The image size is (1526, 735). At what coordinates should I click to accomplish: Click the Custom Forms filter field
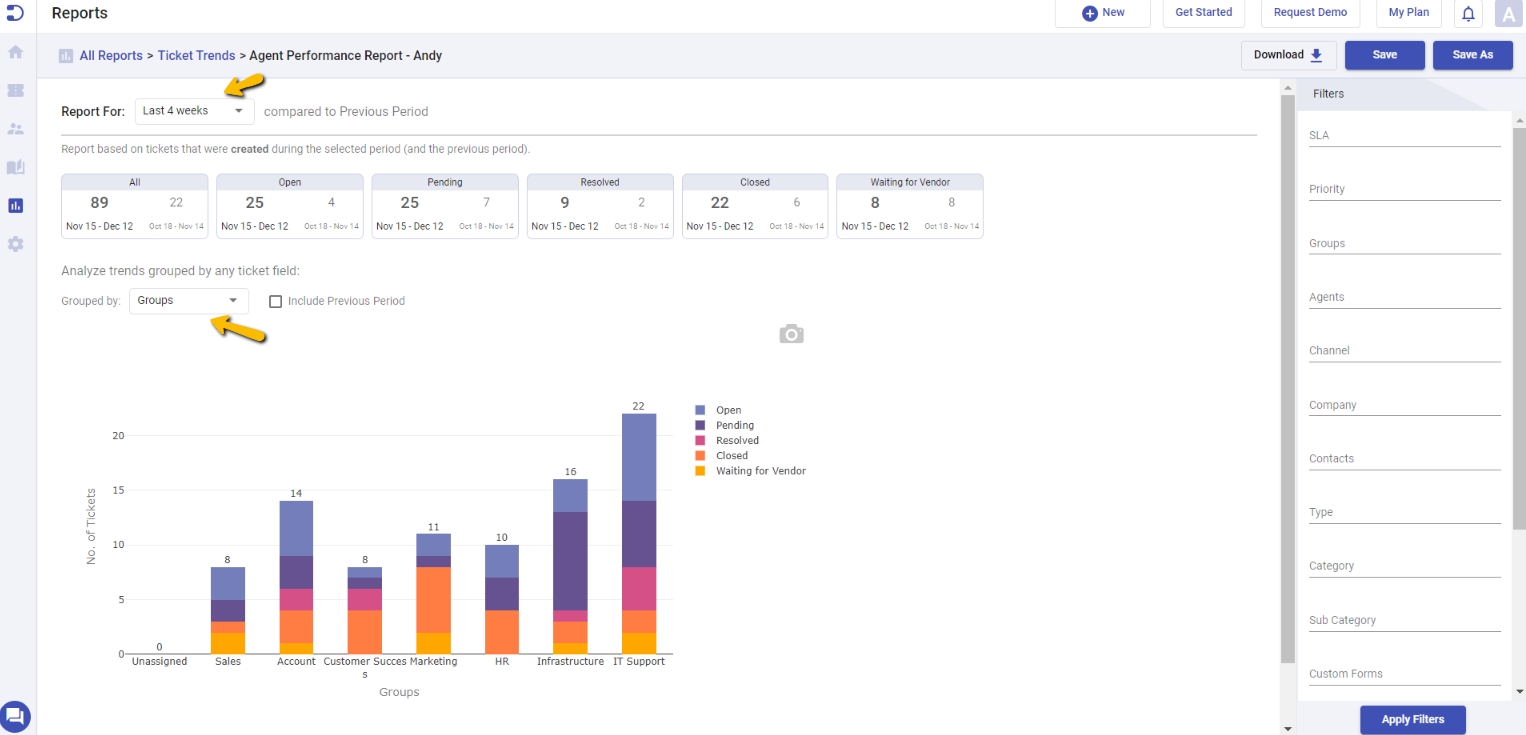pyautogui.click(x=1405, y=674)
